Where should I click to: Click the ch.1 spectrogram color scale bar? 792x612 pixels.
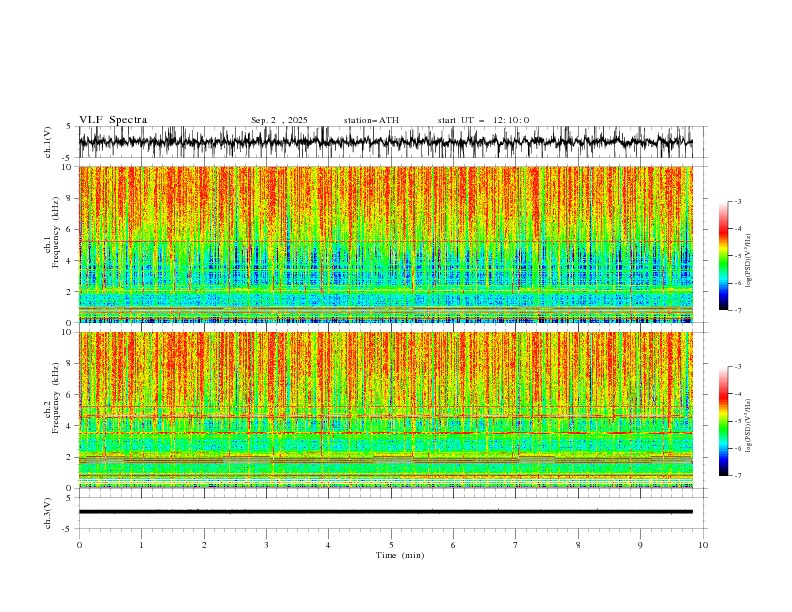click(723, 256)
